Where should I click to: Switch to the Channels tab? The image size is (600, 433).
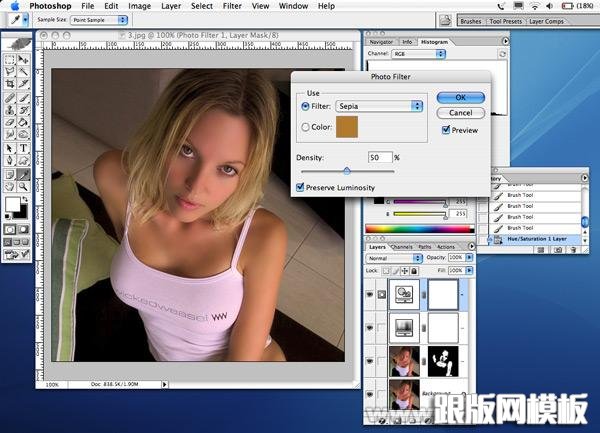tap(402, 247)
